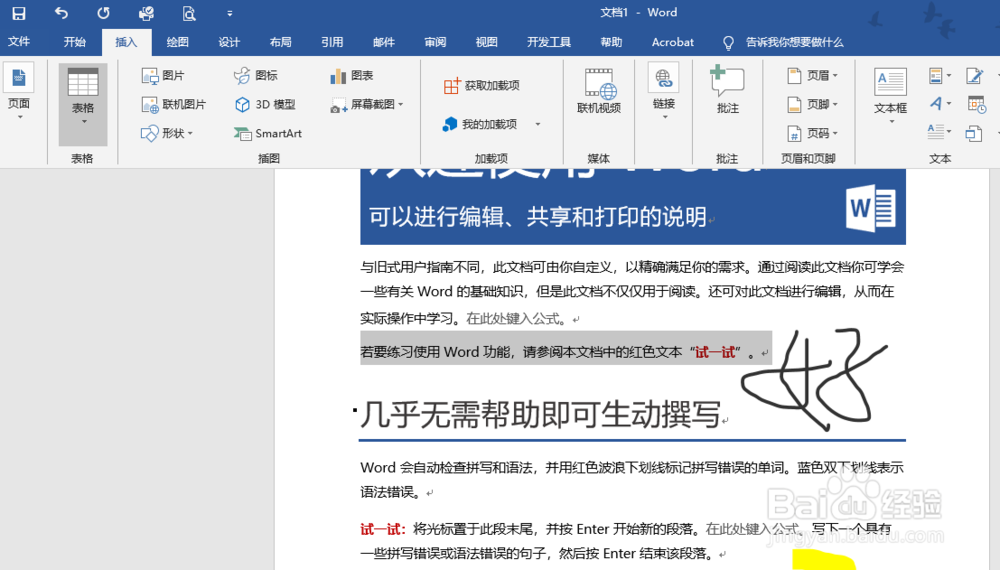This screenshot has width=1000, height=570.
Task: Click 获取加载项 get add-ins
Action: click(482, 85)
